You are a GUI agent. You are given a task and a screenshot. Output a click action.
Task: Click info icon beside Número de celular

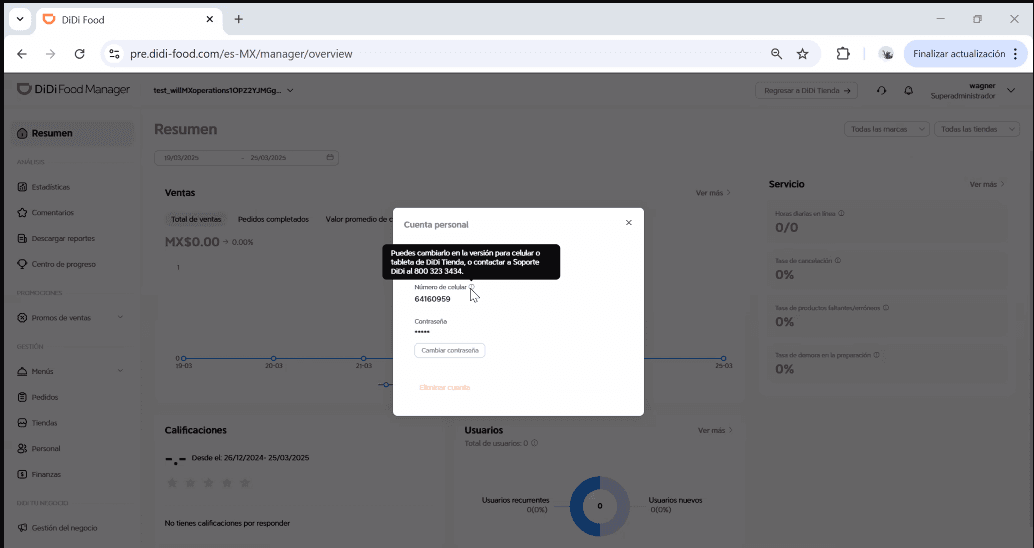[x=472, y=287]
